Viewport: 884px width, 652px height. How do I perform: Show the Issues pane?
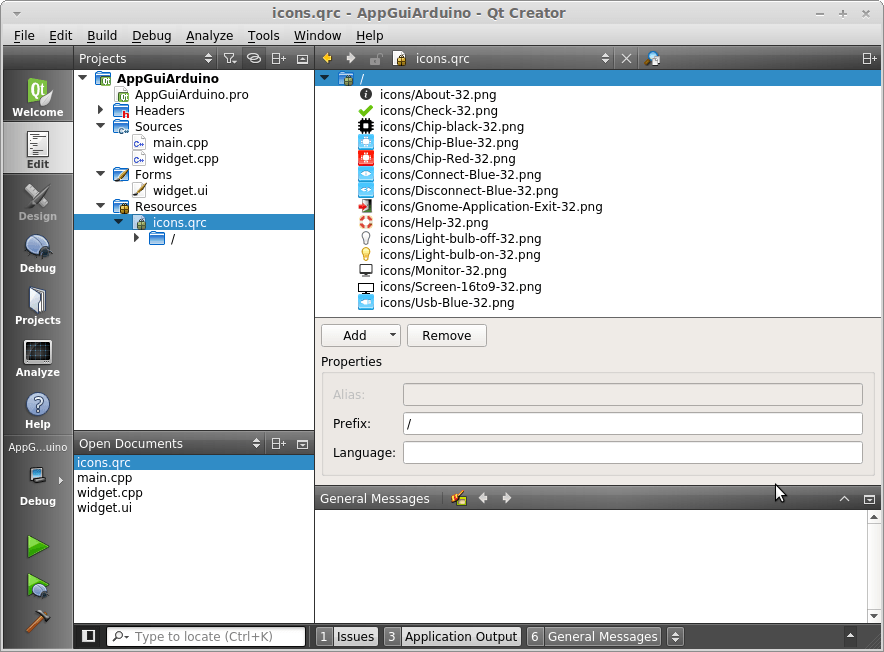pos(347,636)
